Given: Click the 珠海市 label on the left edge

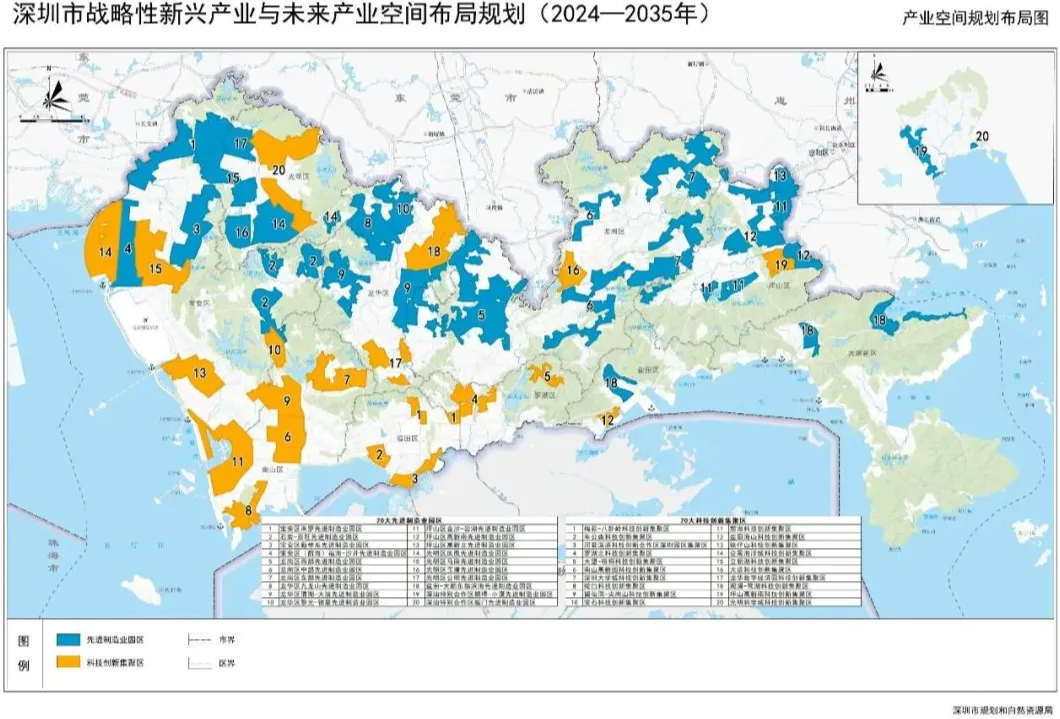Looking at the screenshot, I should pos(53,556).
